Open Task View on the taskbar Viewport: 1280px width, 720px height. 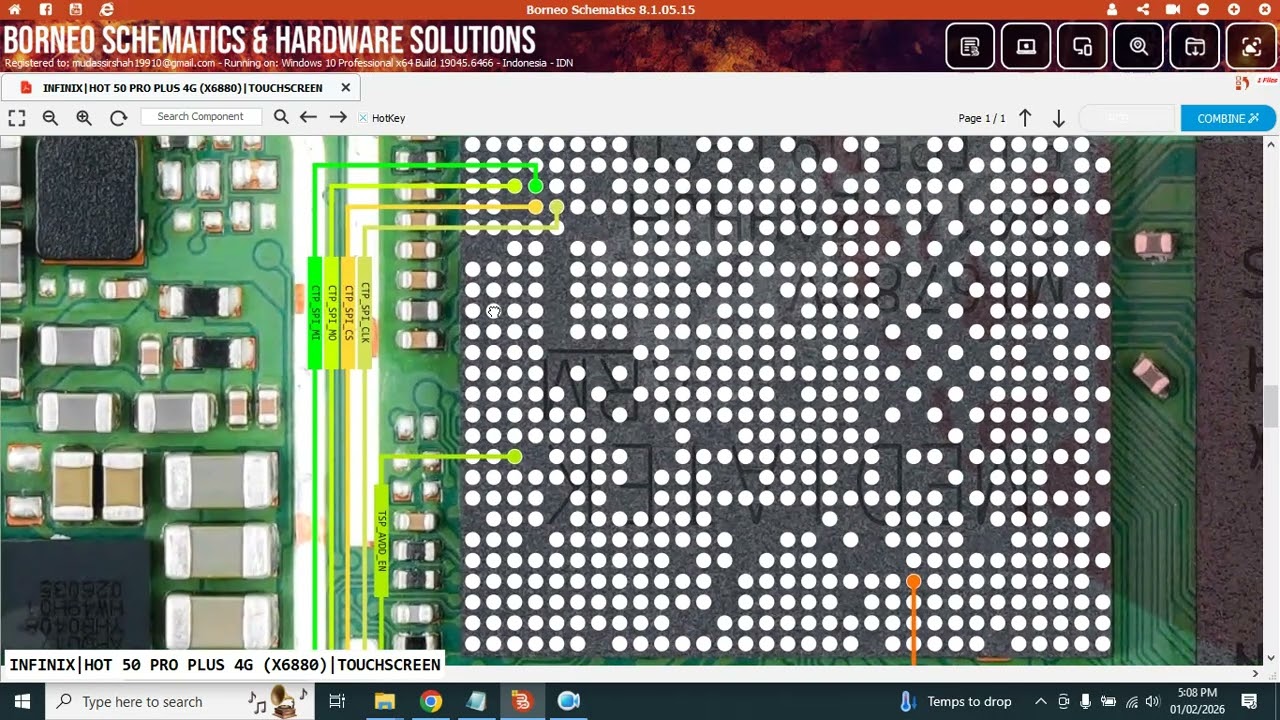(x=337, y=701)
